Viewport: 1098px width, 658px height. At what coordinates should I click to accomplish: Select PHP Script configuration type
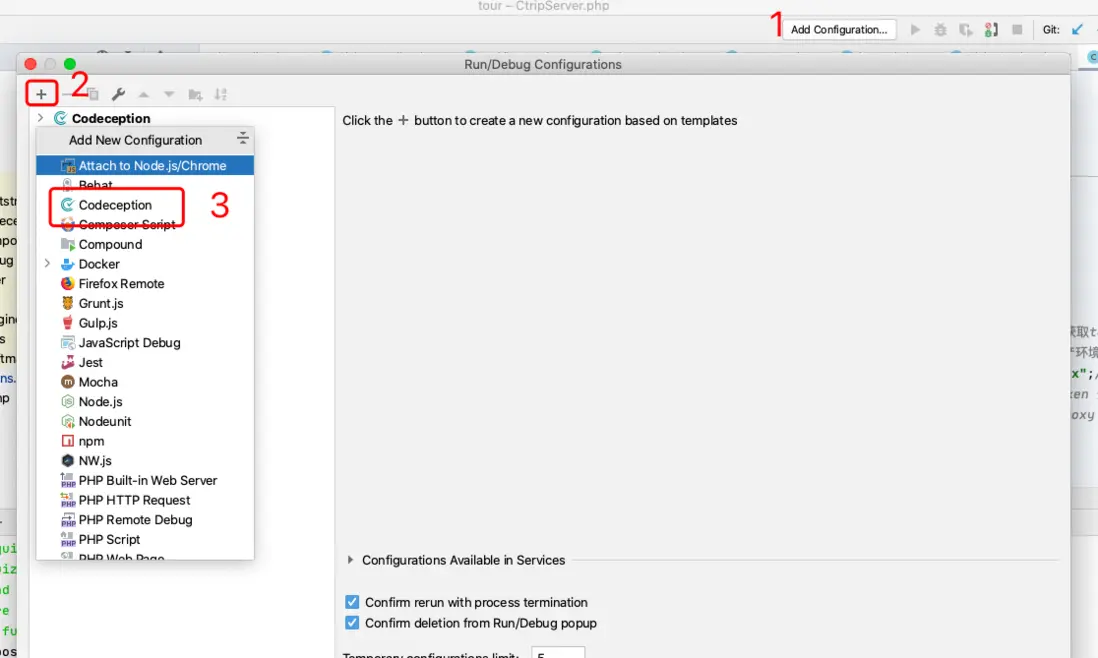(145, 539)
